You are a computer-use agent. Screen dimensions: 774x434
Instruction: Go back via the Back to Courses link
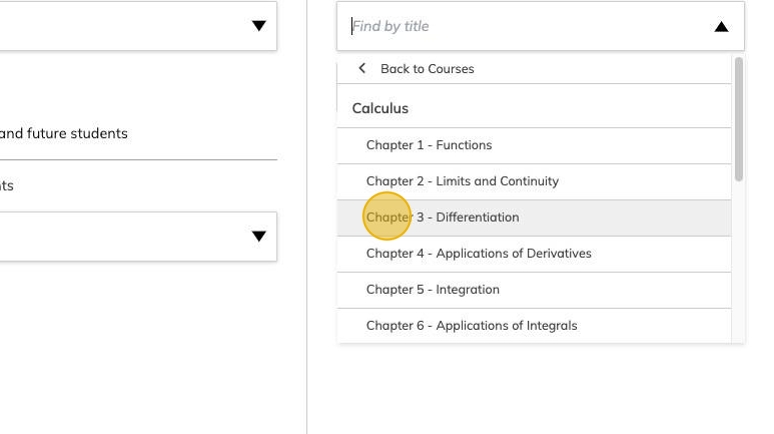tap(427, 69)
